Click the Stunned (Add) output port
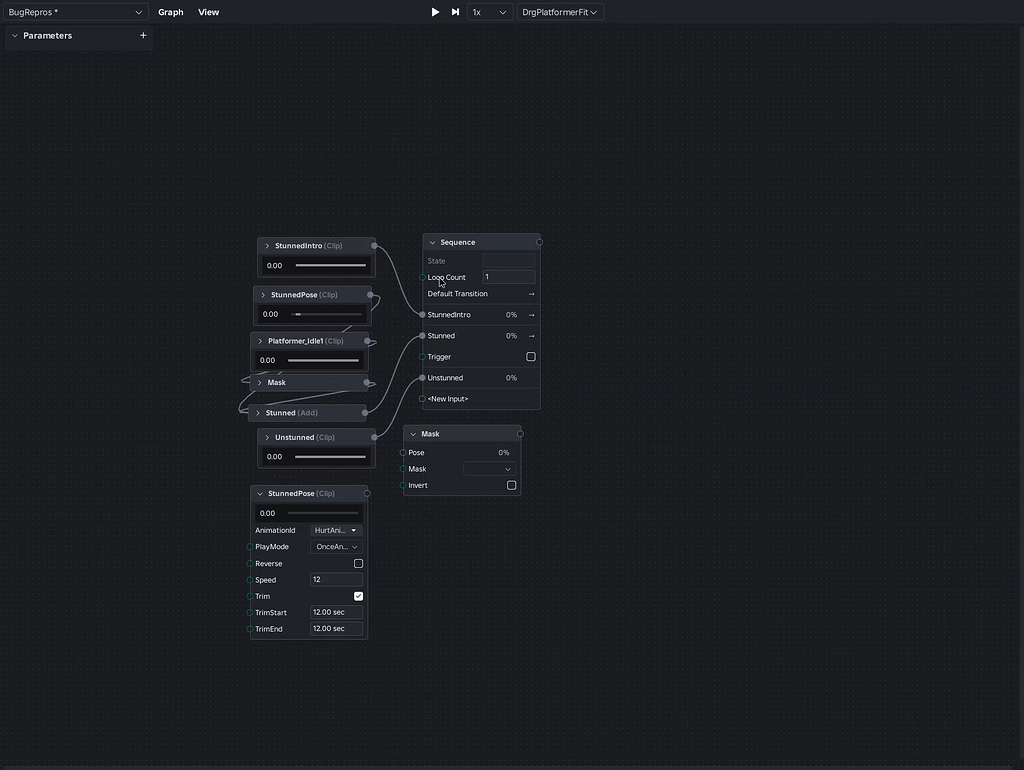The width and height of the screenshot is (1024, 770). pos(365,413)
